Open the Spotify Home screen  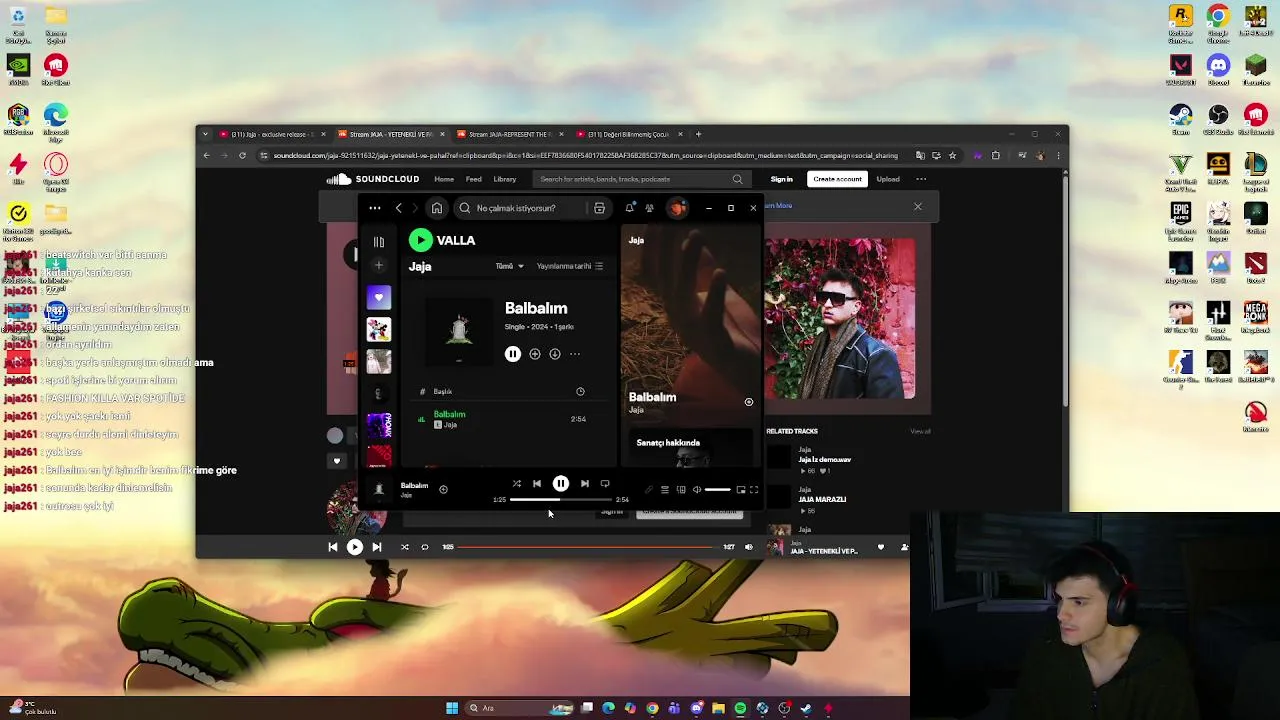tap(437, 208)
